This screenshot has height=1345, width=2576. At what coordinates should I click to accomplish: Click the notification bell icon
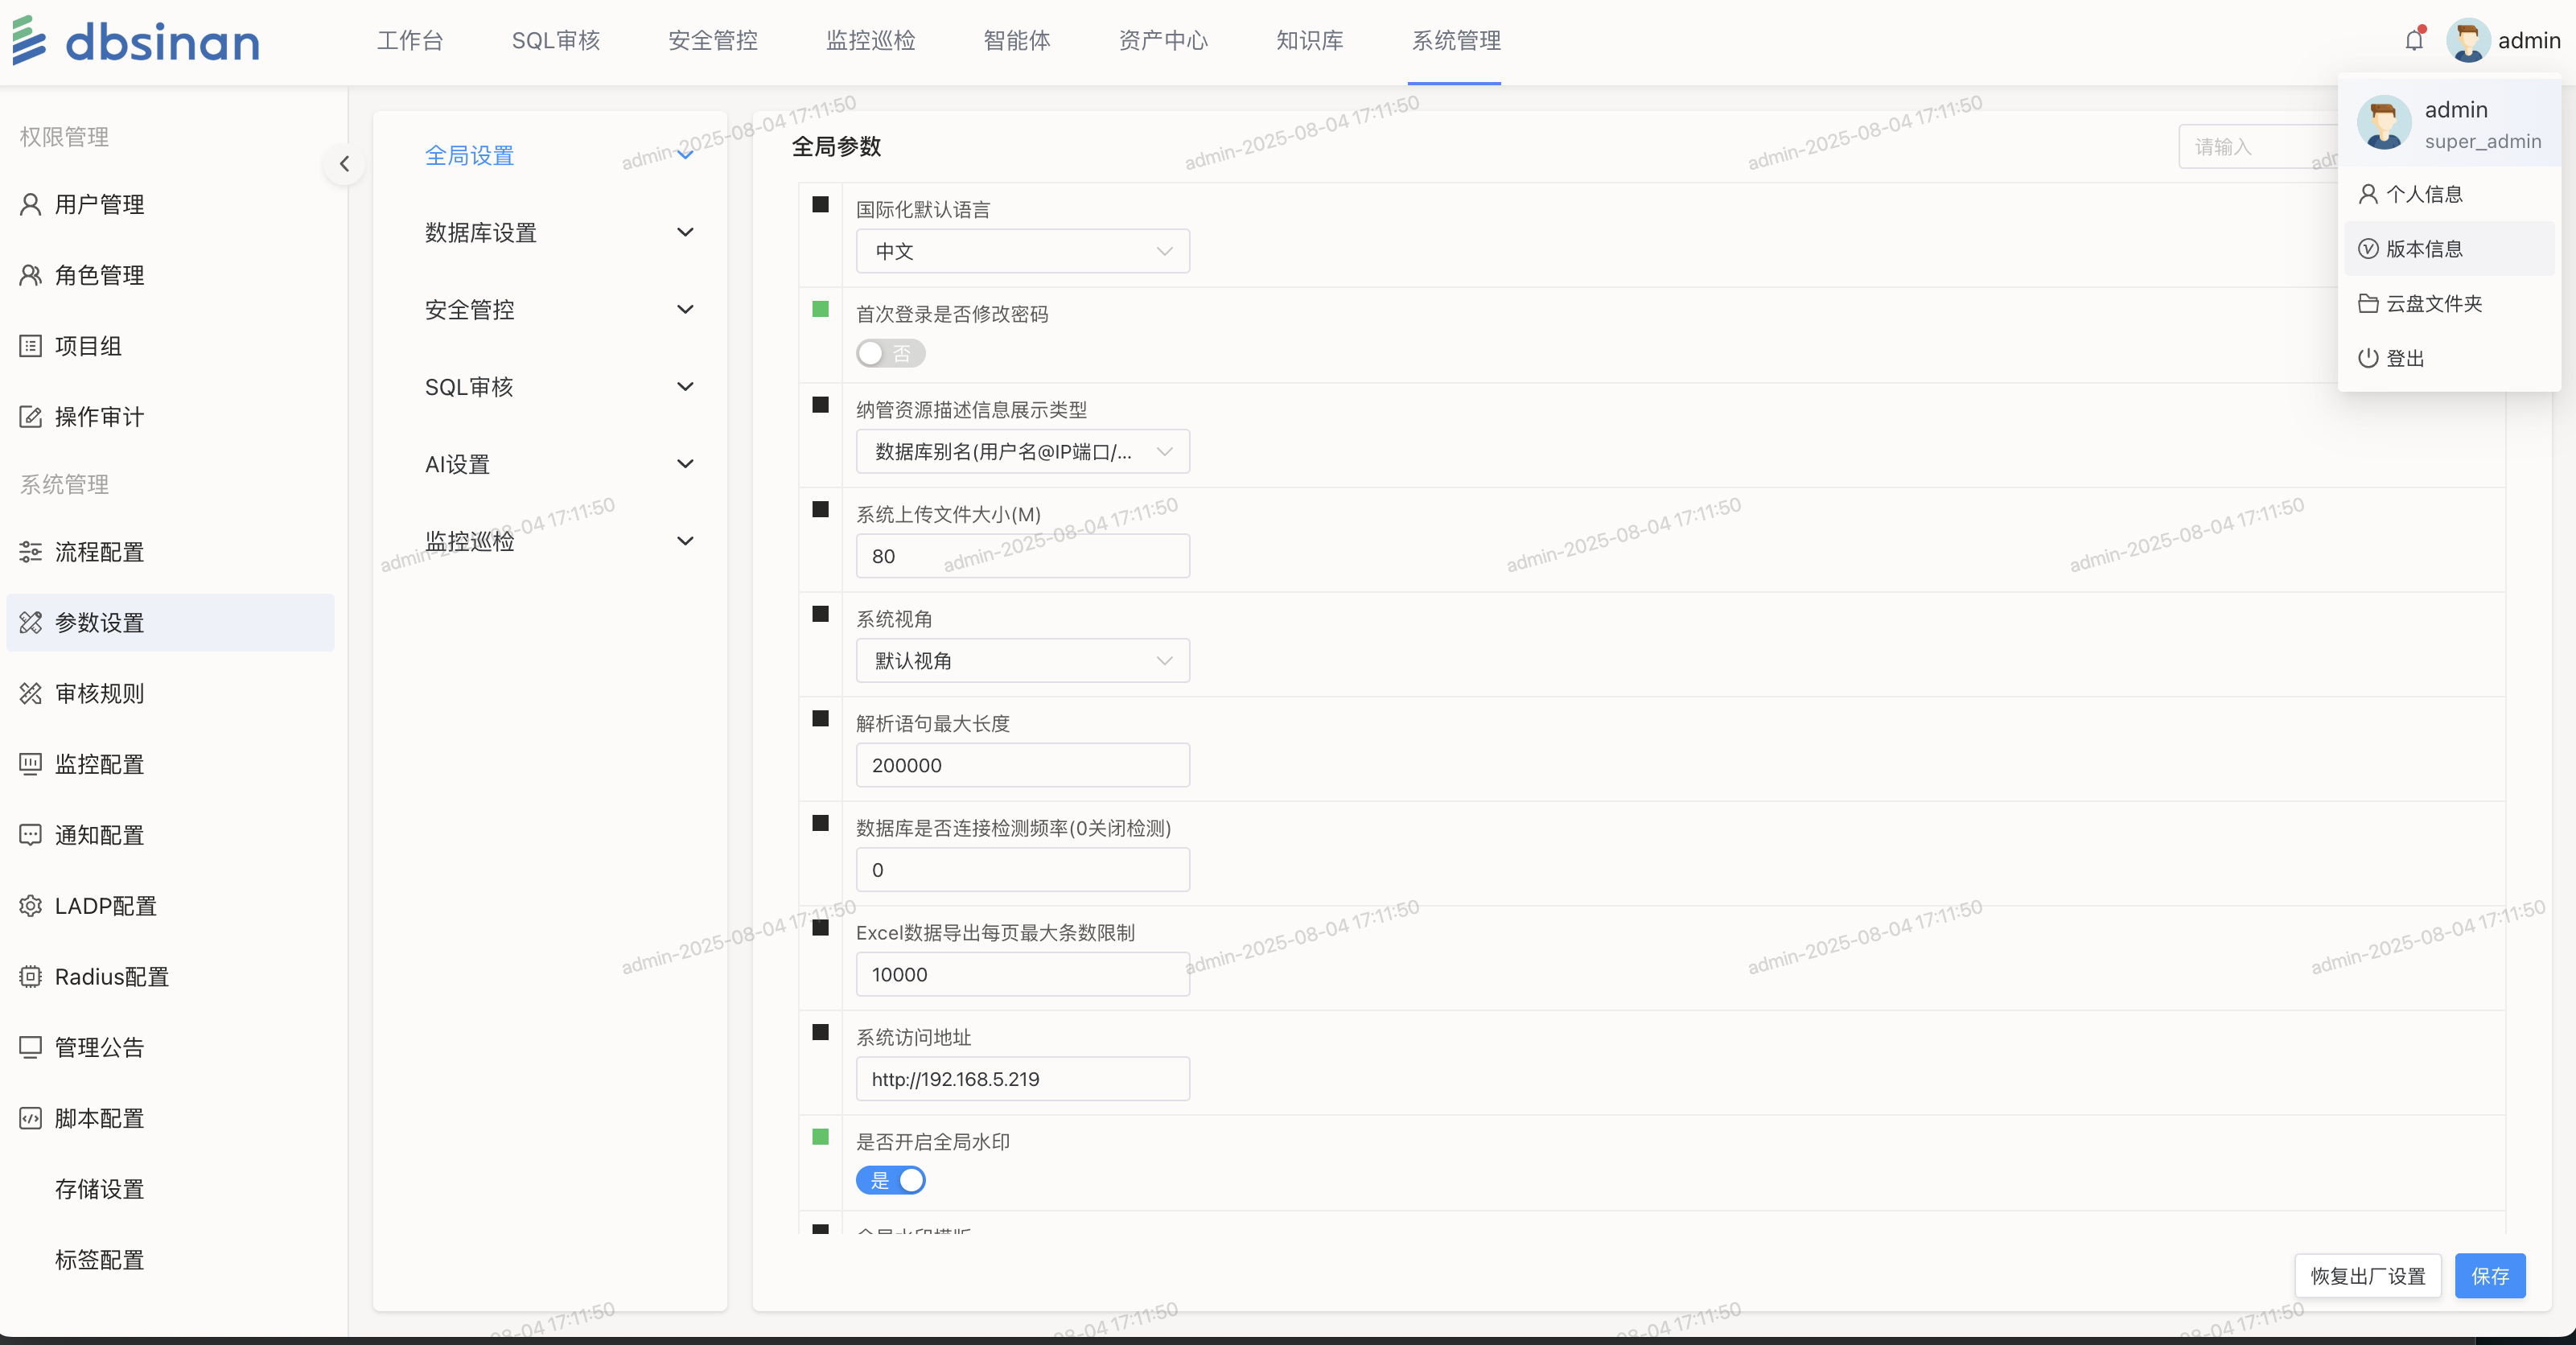(x=2414, y=41)
